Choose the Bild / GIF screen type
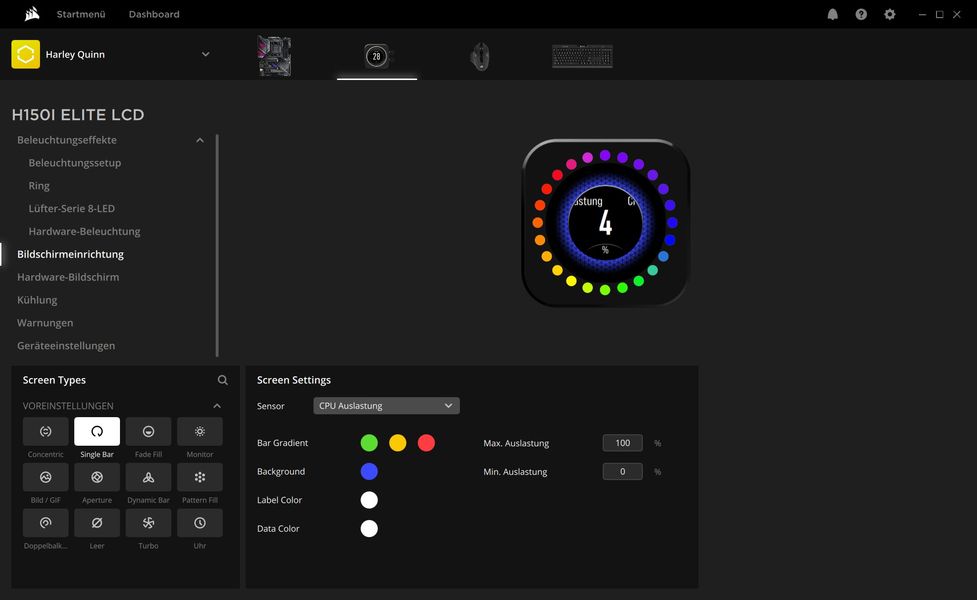 45,477
